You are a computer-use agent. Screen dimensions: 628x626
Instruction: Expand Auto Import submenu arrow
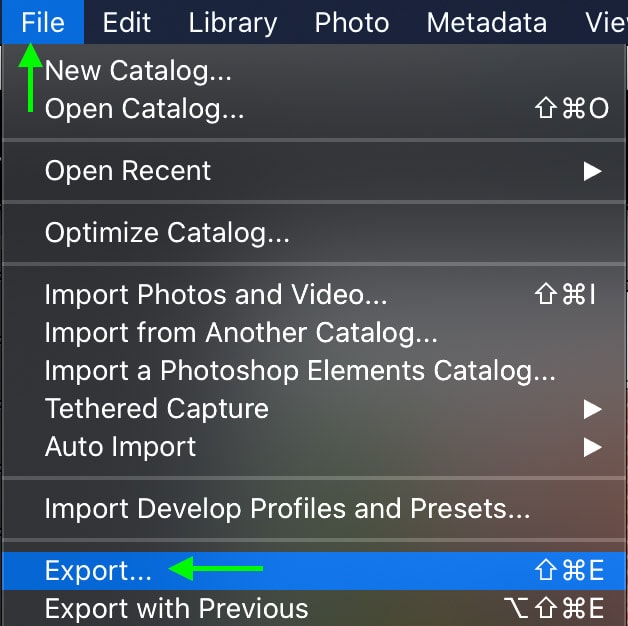[593, 447]
